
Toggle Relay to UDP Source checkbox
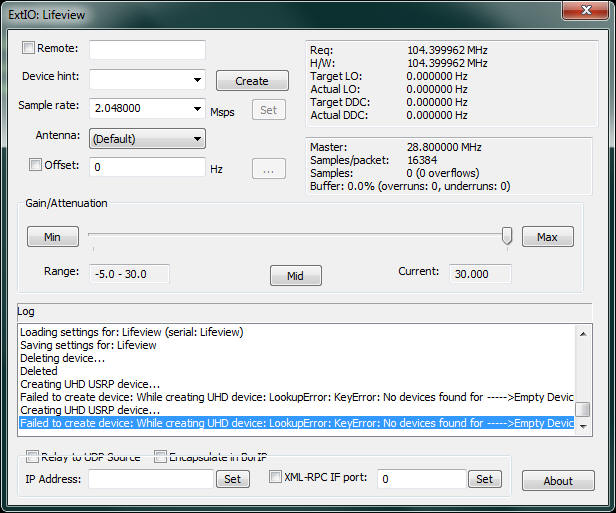[x=32, y=456]
